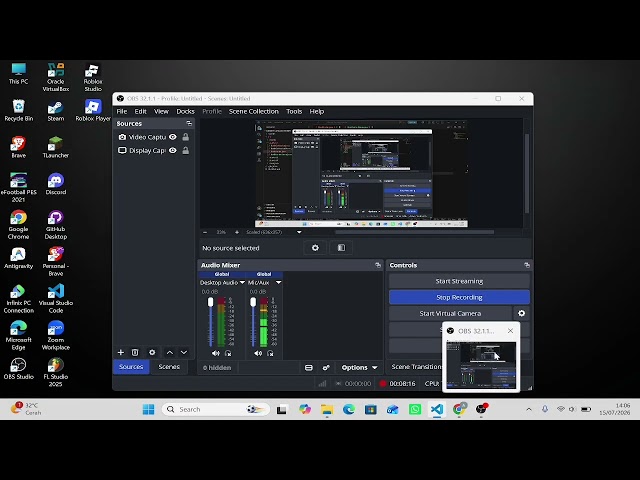640x480 pixels.
Task: Switch to the Scenes tab
Action: 169,367
